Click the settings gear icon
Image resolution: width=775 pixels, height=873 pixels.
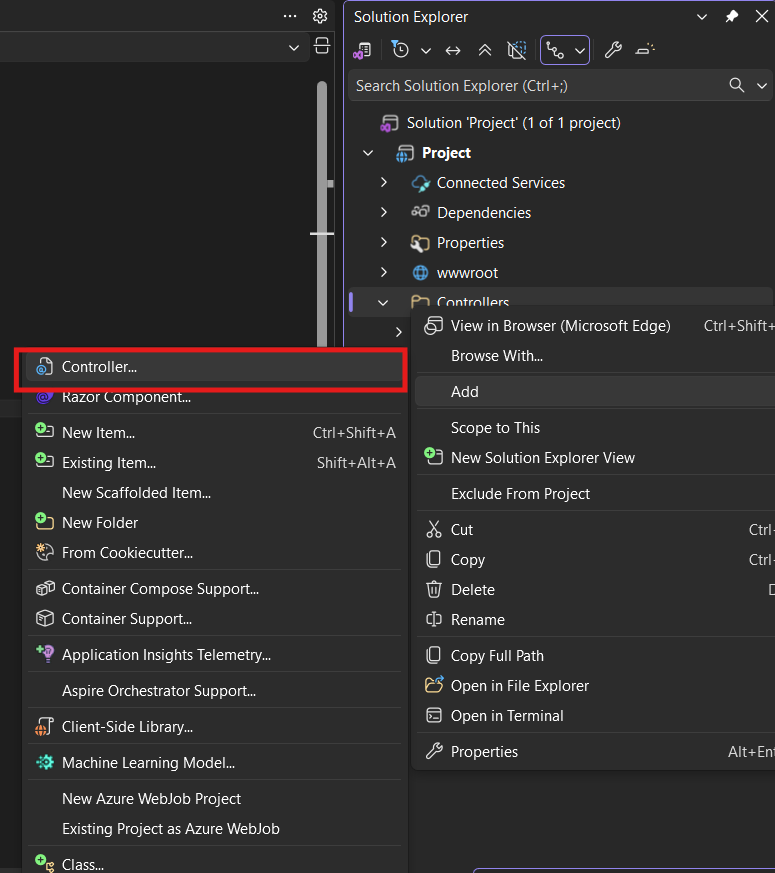pyautogui.click(x=320, y=16)
